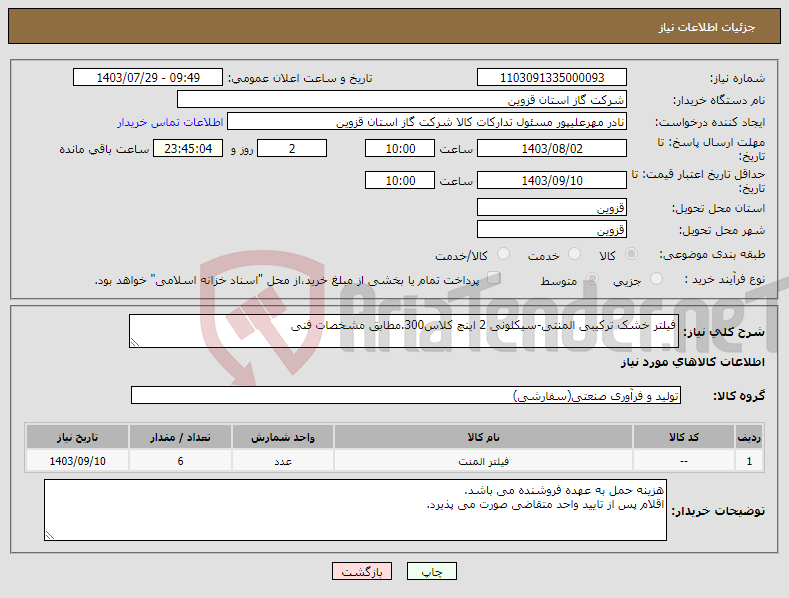Click the تاریخ نیاز column header

coord(77,437)
